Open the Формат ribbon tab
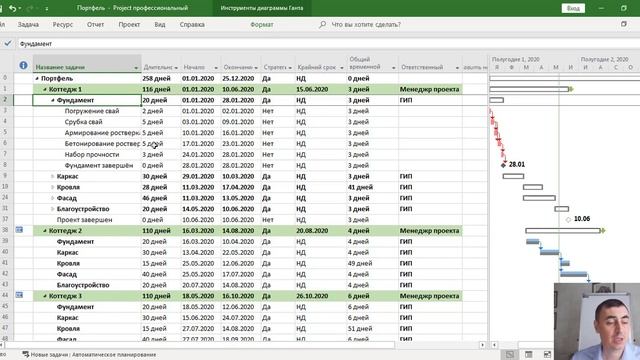Viewport: 640px width, 360px height. (x=262, y=24)
